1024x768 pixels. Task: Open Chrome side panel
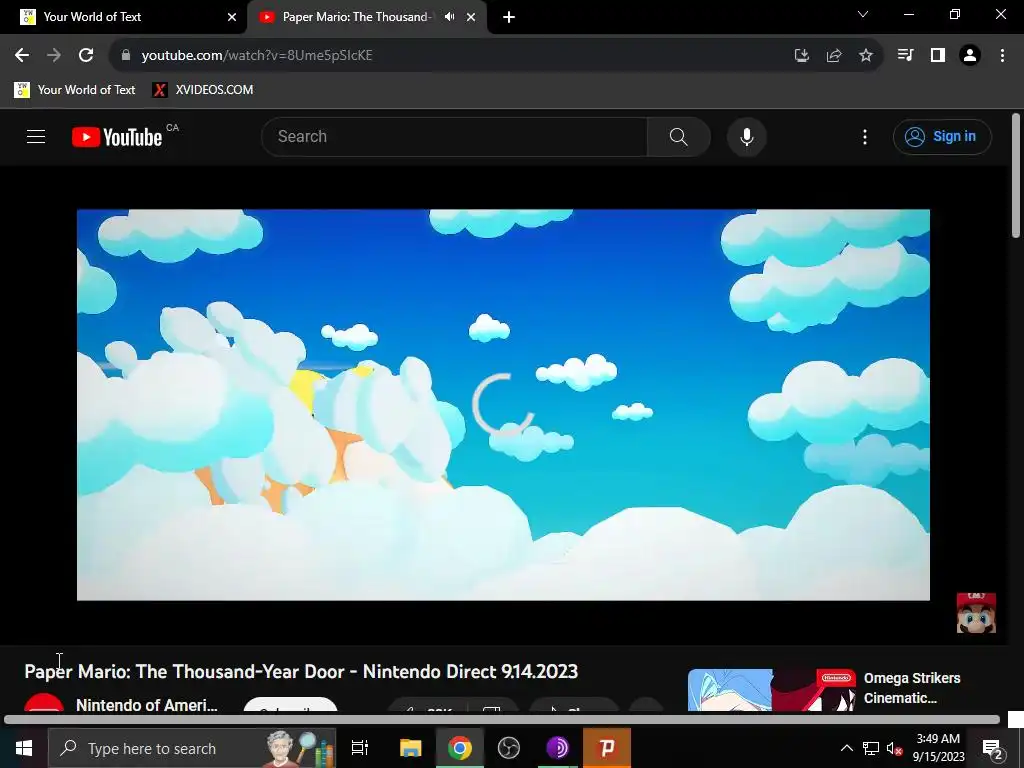[938, 56]
